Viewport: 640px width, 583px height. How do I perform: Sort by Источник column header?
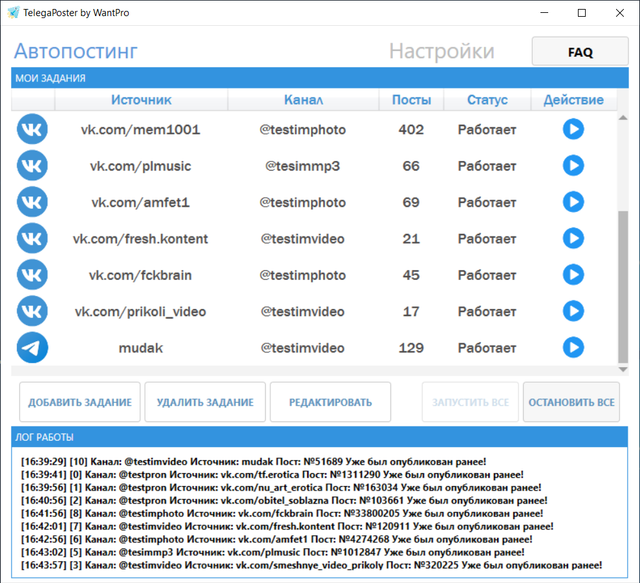pos(141,100)
